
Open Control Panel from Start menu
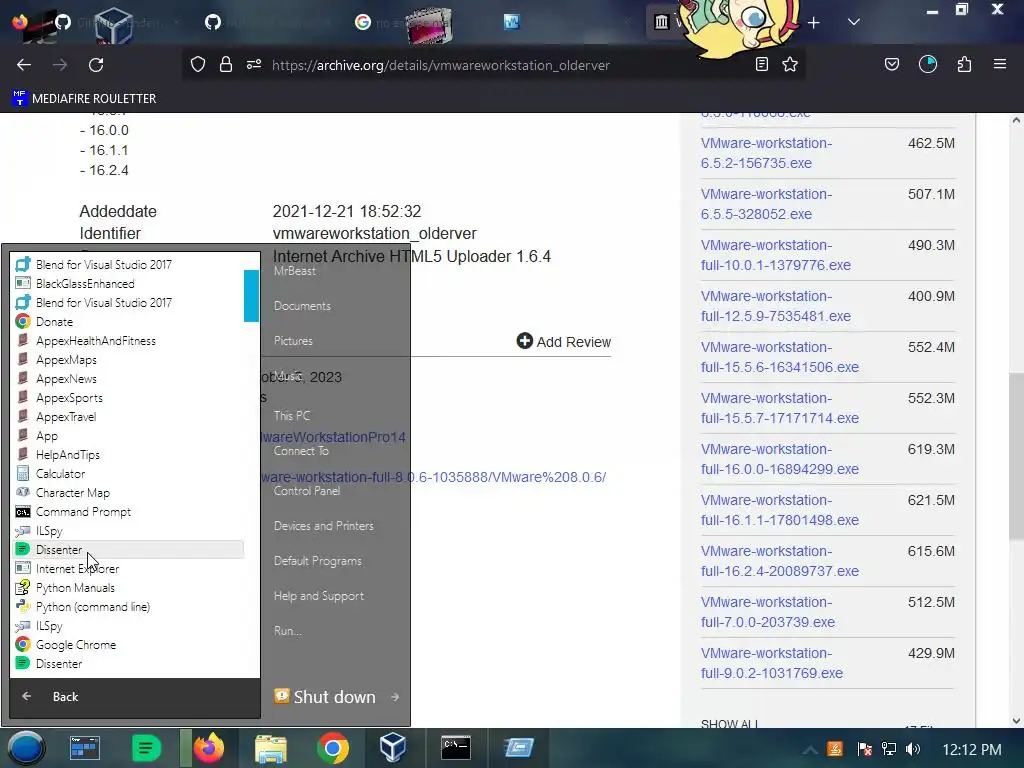coord(307,490)
